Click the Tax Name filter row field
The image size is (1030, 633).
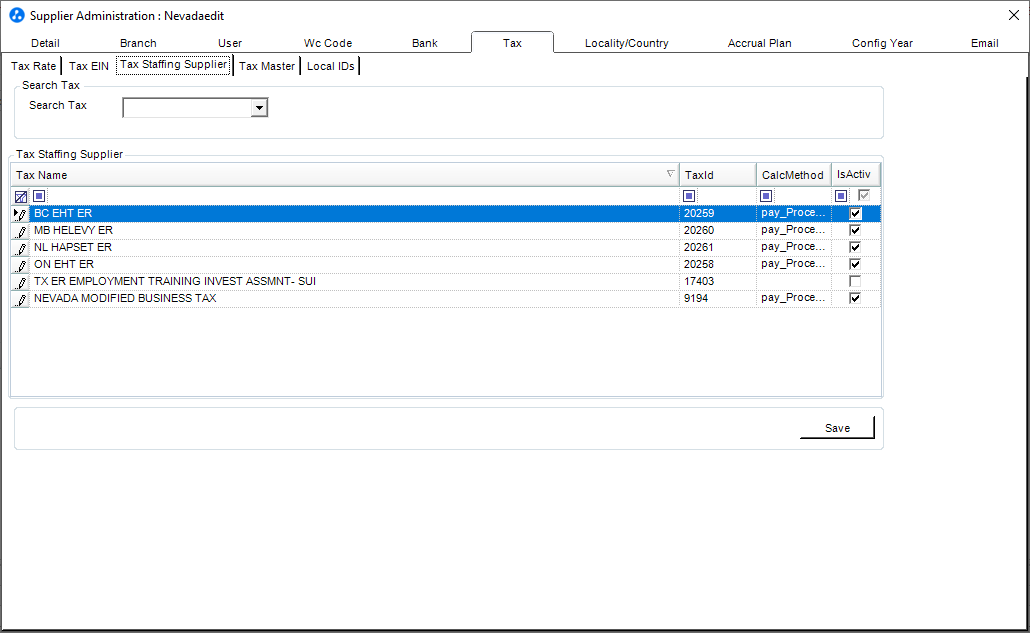(361, 196)
